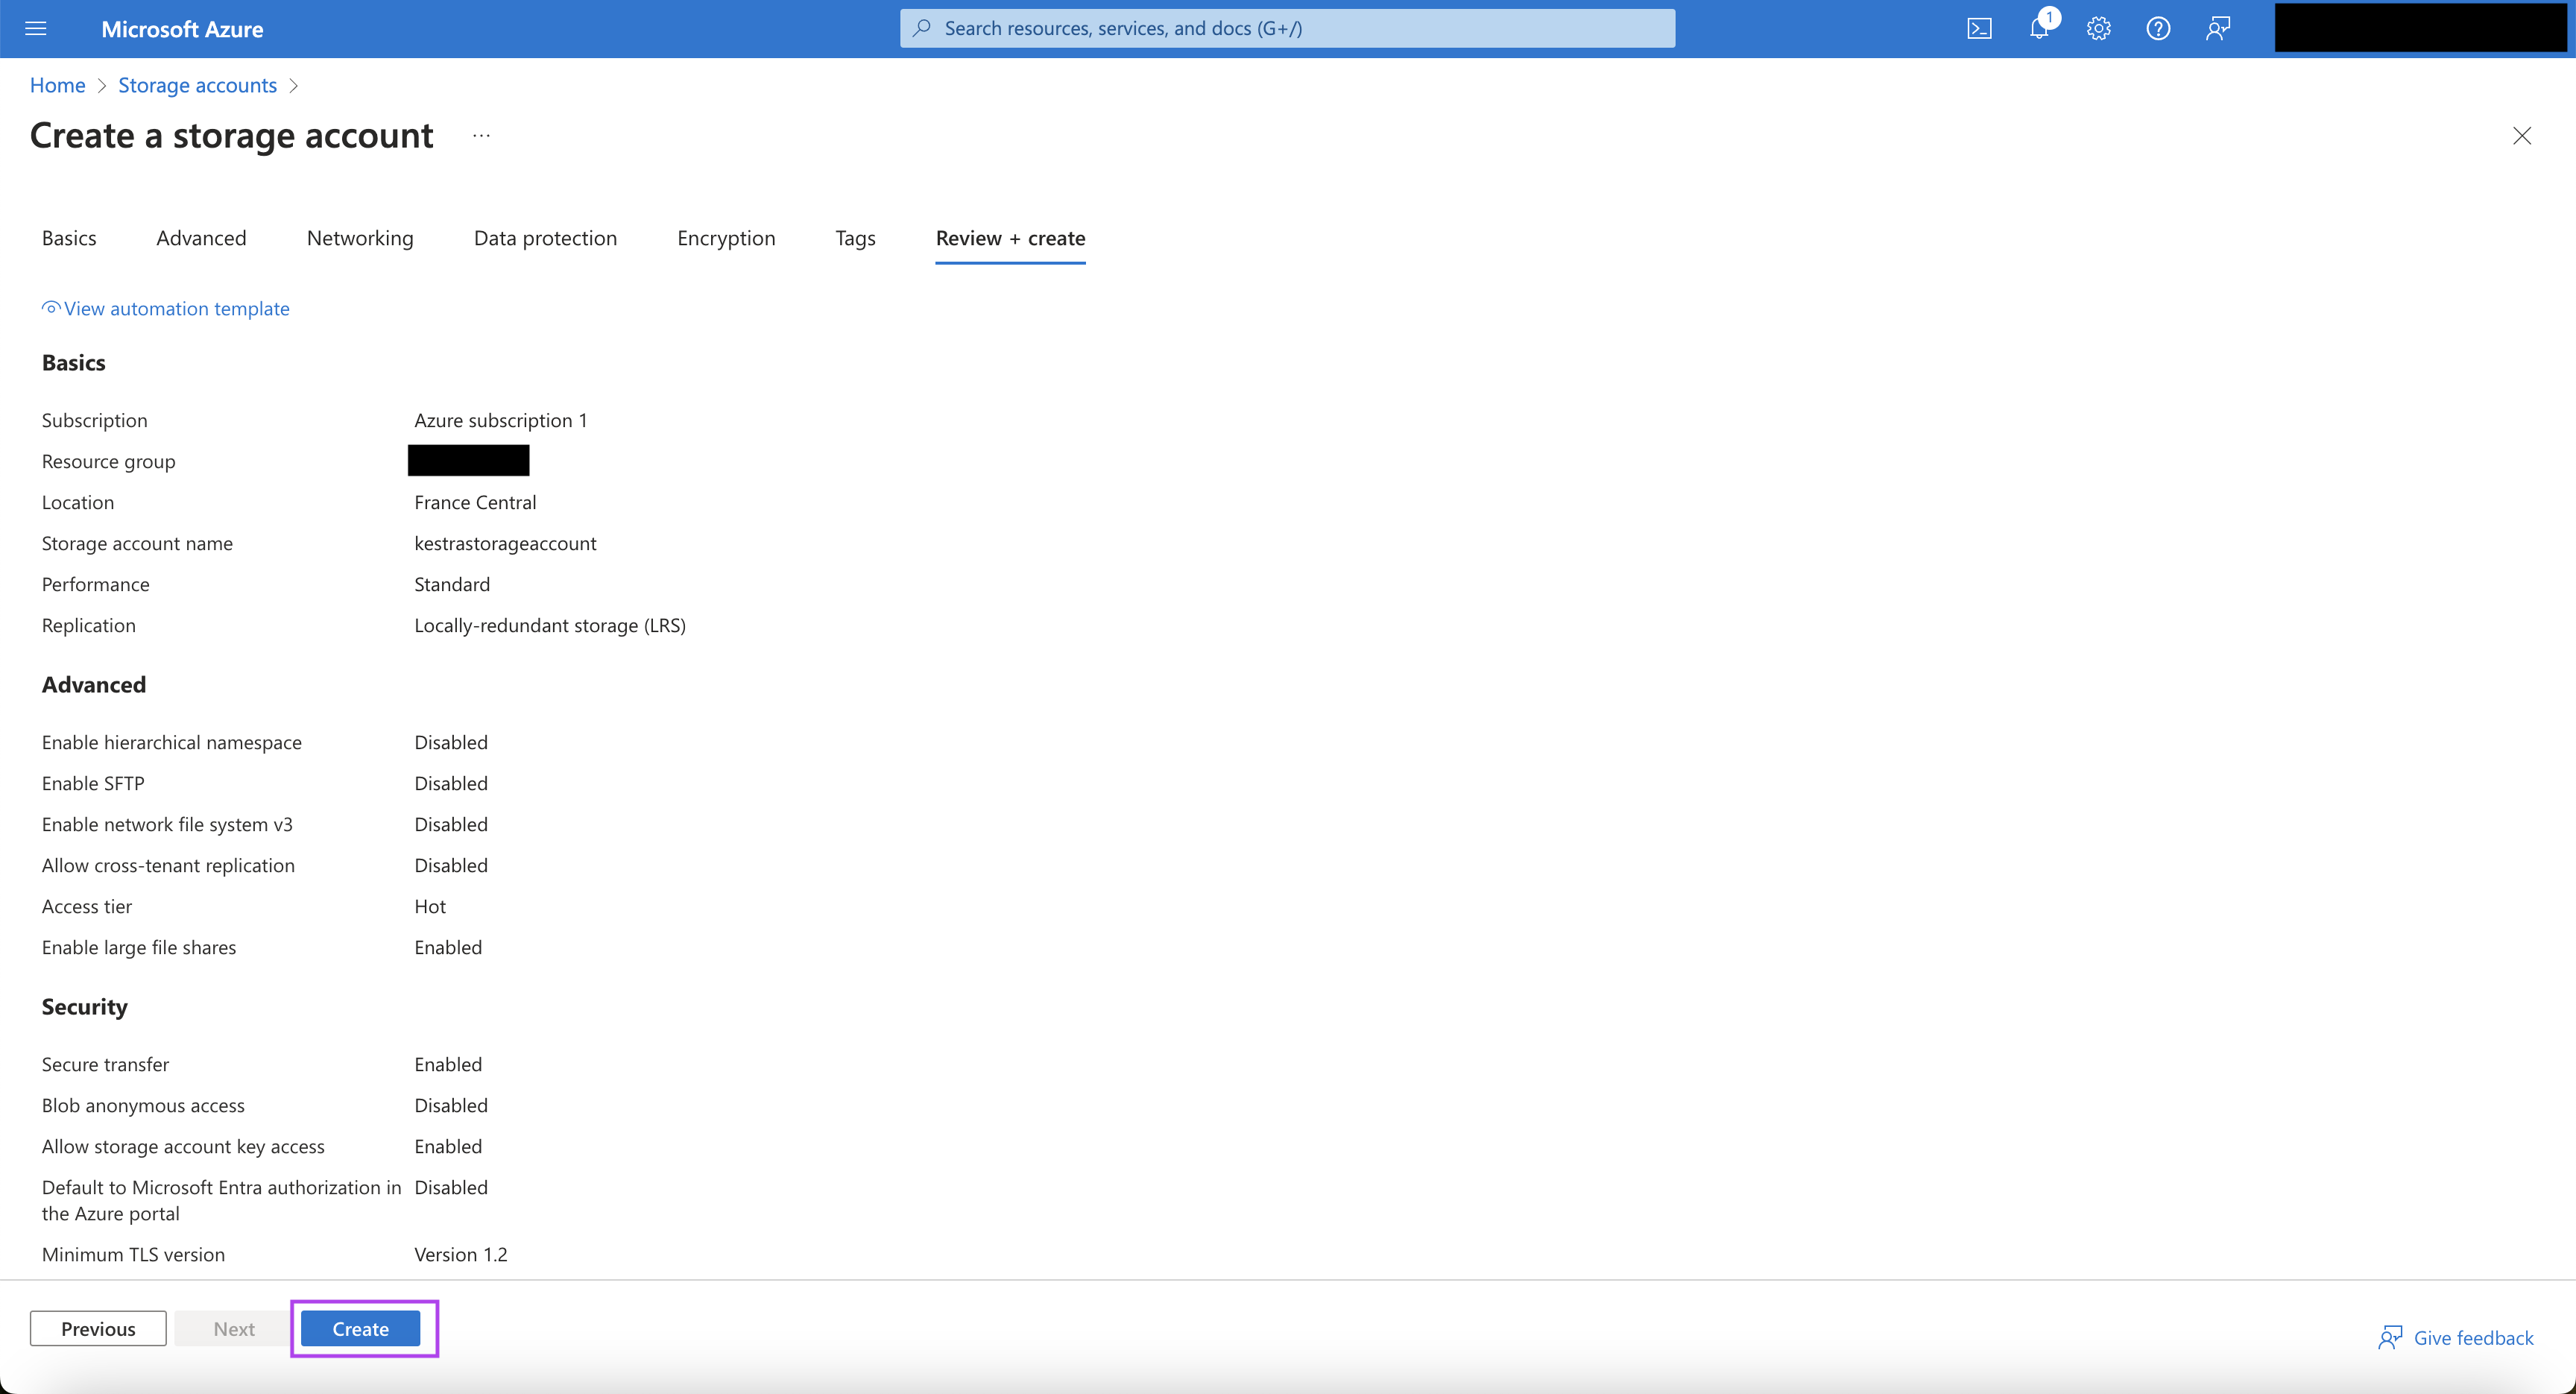Select the Advanced tab

(201, 239)
